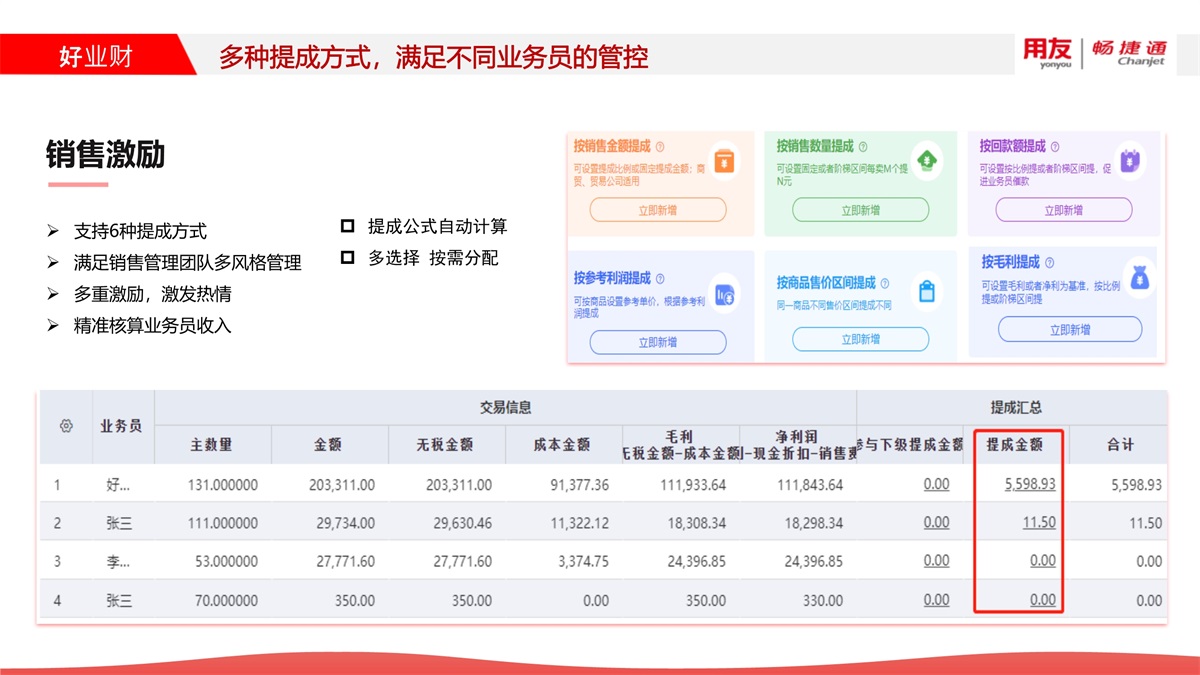Click the green sales quantity commission icon

pos(927,159)
